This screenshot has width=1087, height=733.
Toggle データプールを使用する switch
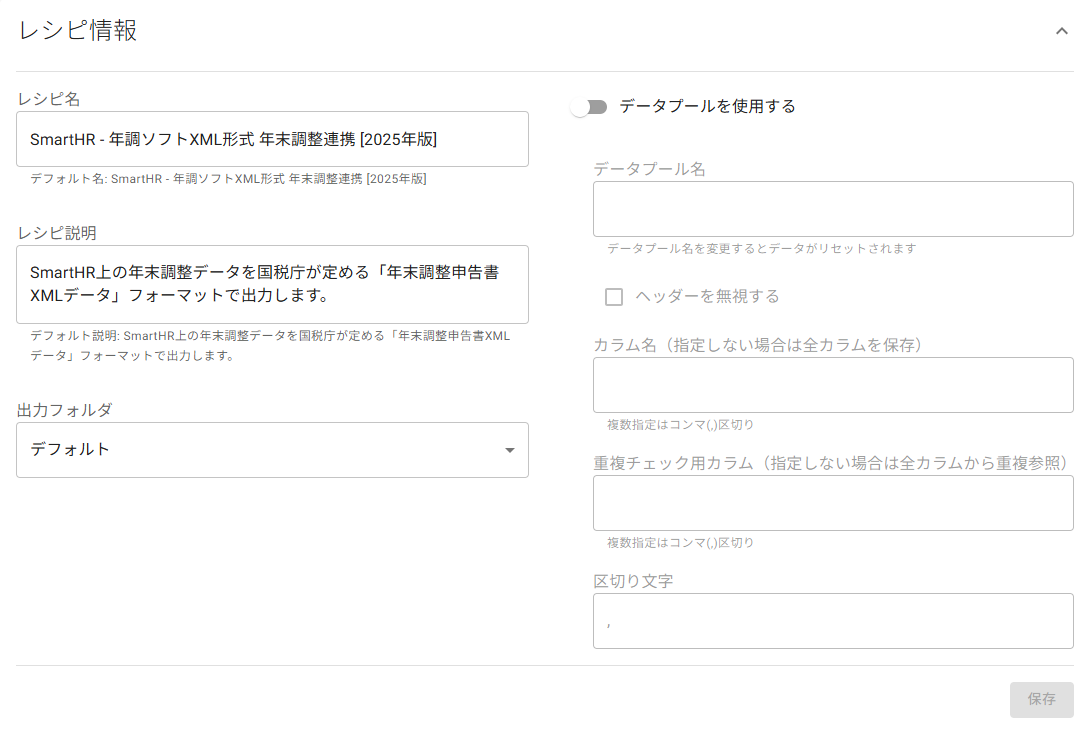589,107
